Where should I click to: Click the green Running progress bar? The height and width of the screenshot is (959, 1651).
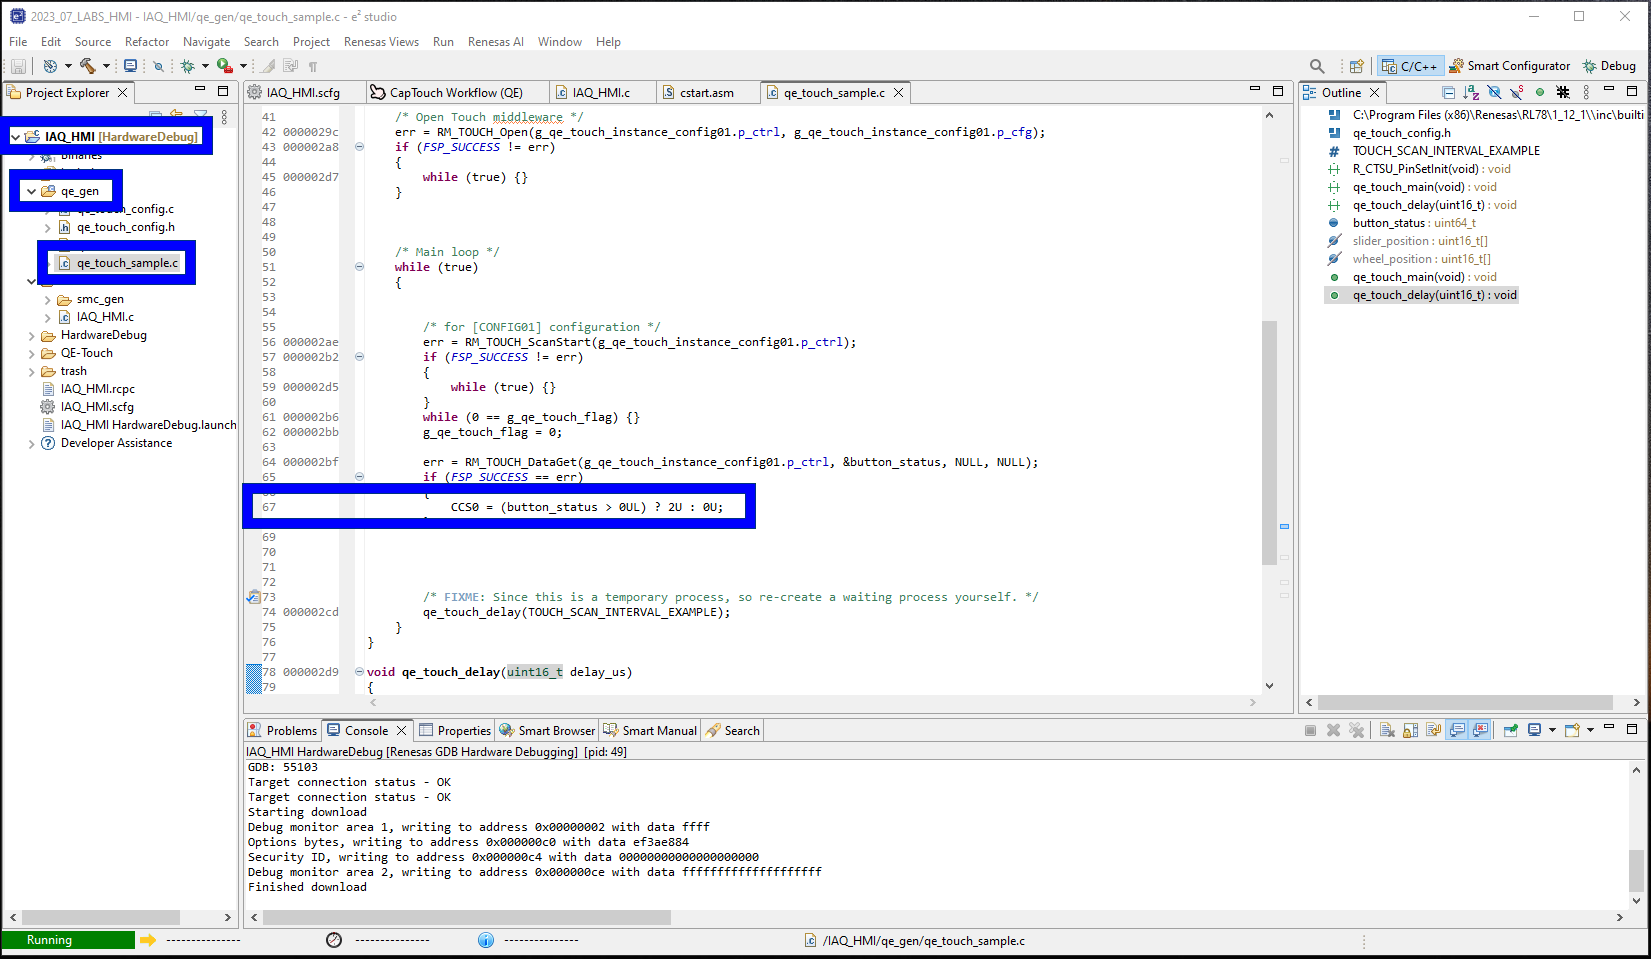click(67, 940)
